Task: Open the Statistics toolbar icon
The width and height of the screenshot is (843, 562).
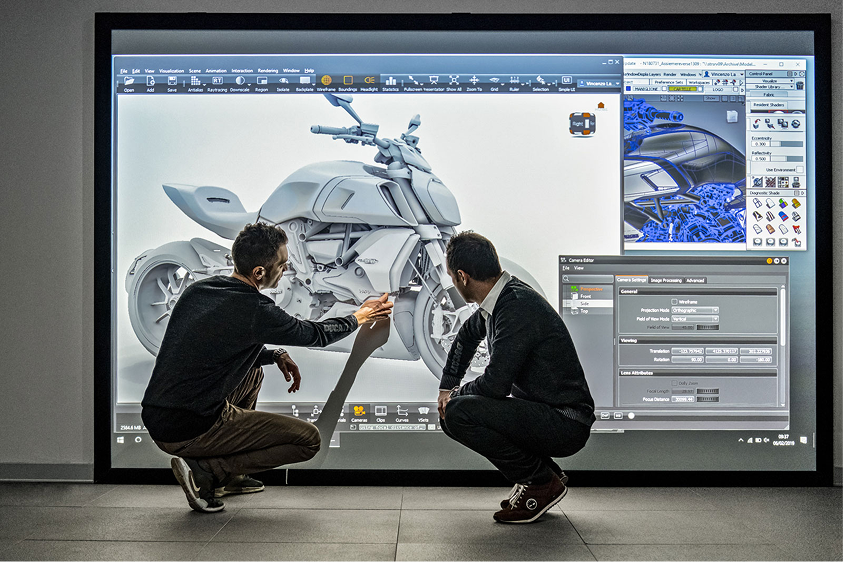Action: pyautogui.click(x=390, y=81)
